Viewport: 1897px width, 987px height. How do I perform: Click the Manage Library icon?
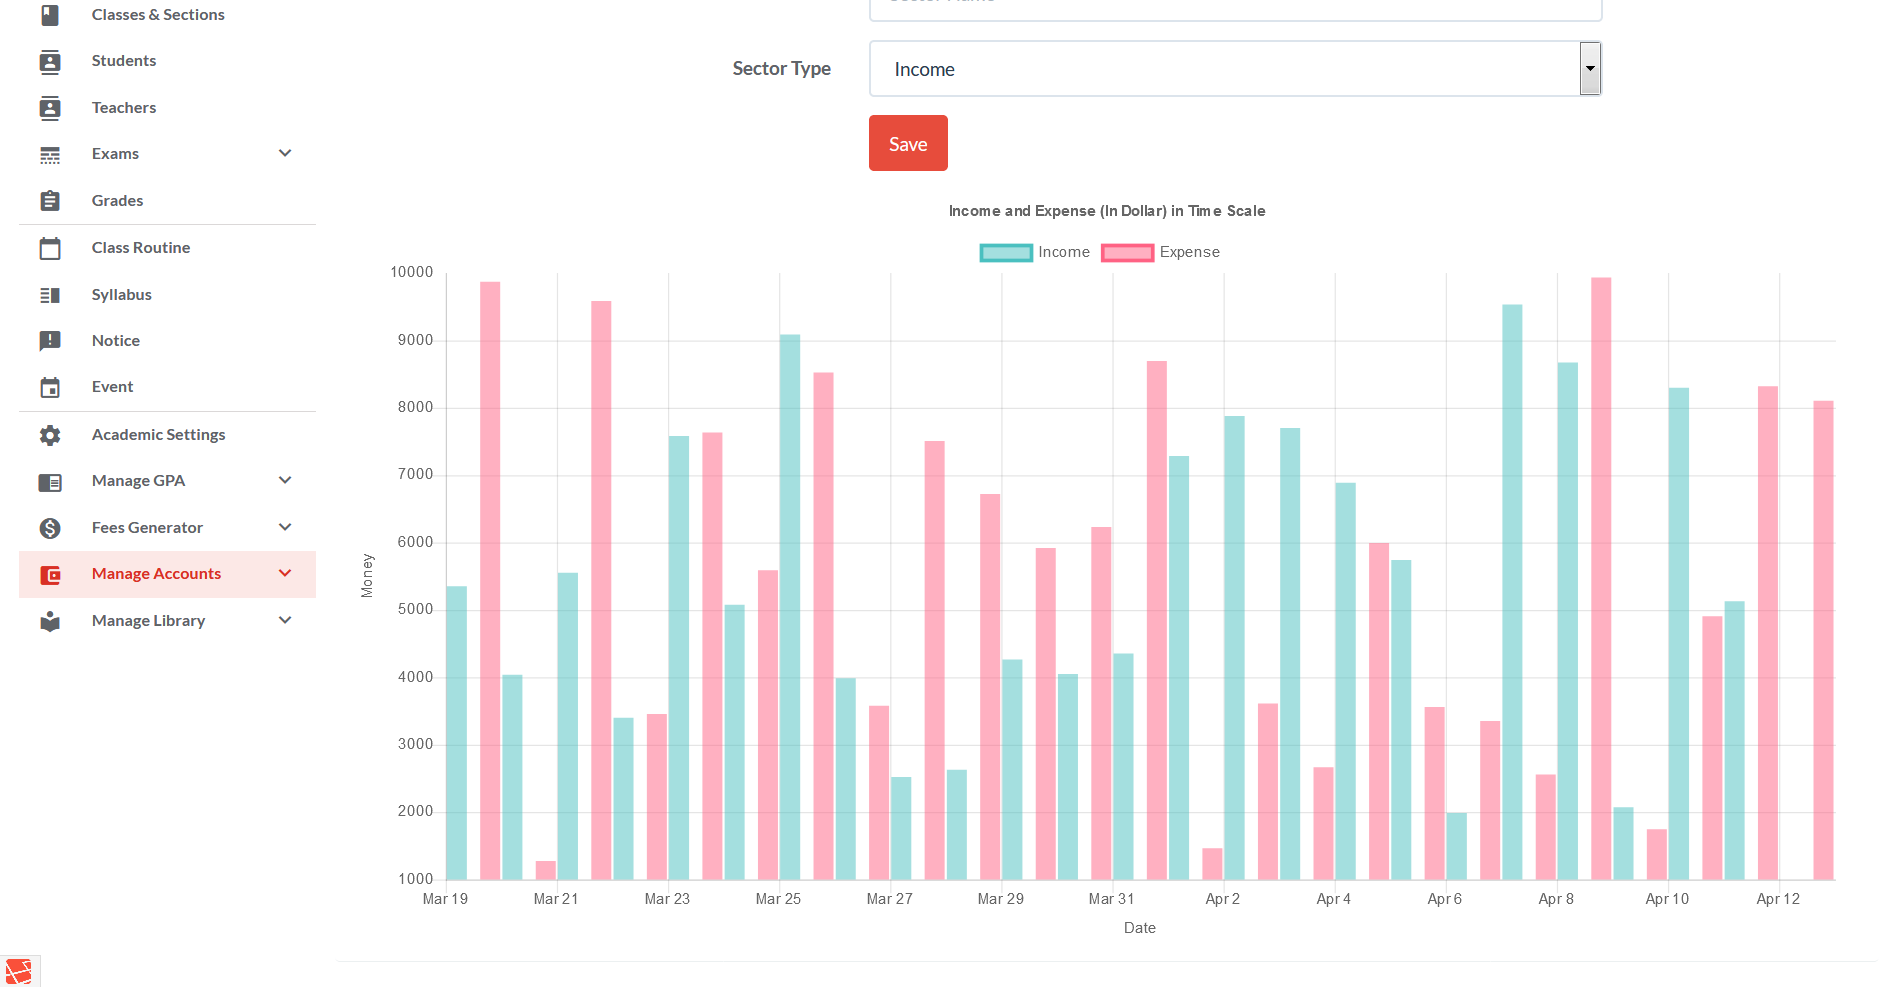point(50,621)
